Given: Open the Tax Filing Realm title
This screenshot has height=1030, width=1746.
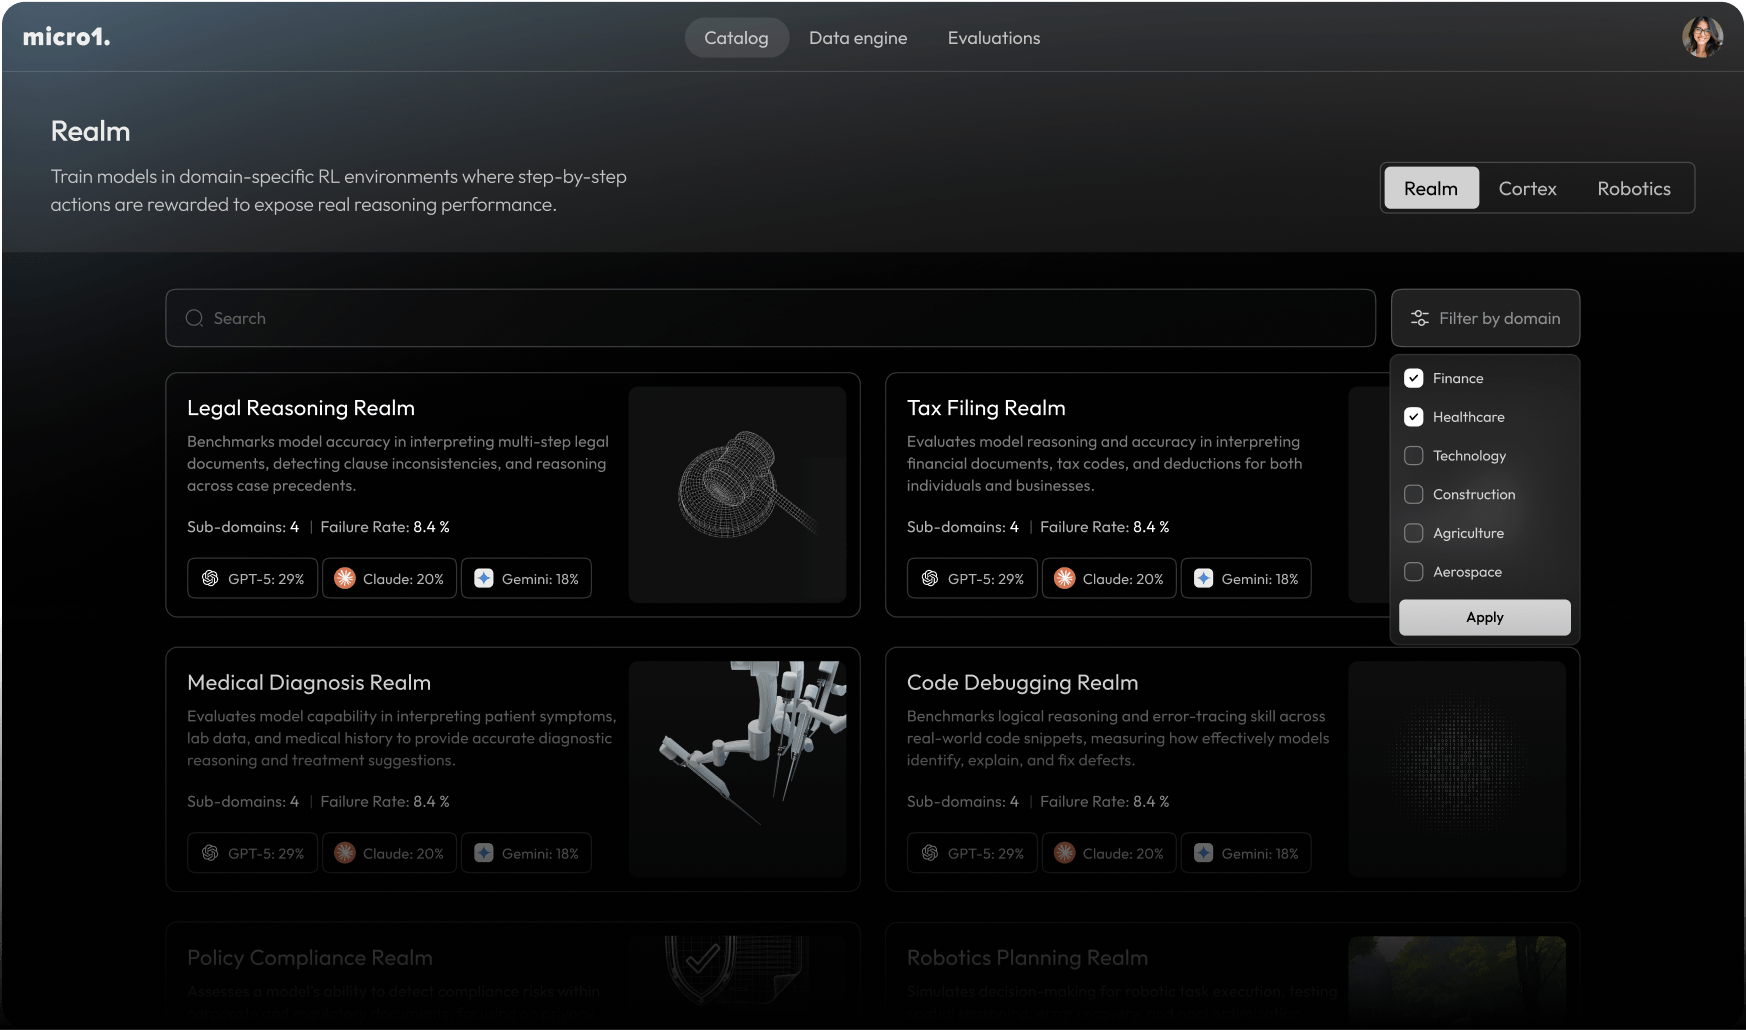Looking at the screenshot, I should tap(986, 408).
